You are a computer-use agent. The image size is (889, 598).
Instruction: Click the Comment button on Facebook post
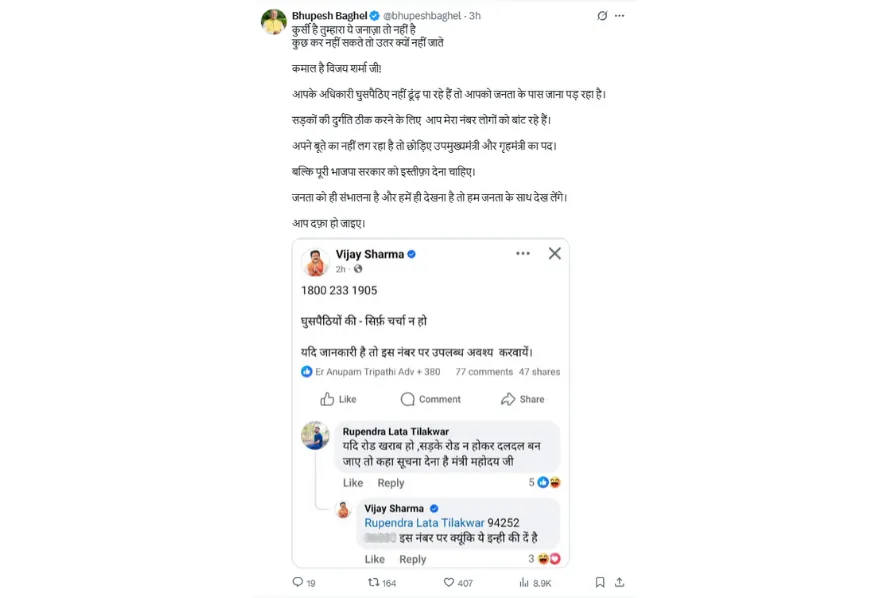tap(431, 399)
